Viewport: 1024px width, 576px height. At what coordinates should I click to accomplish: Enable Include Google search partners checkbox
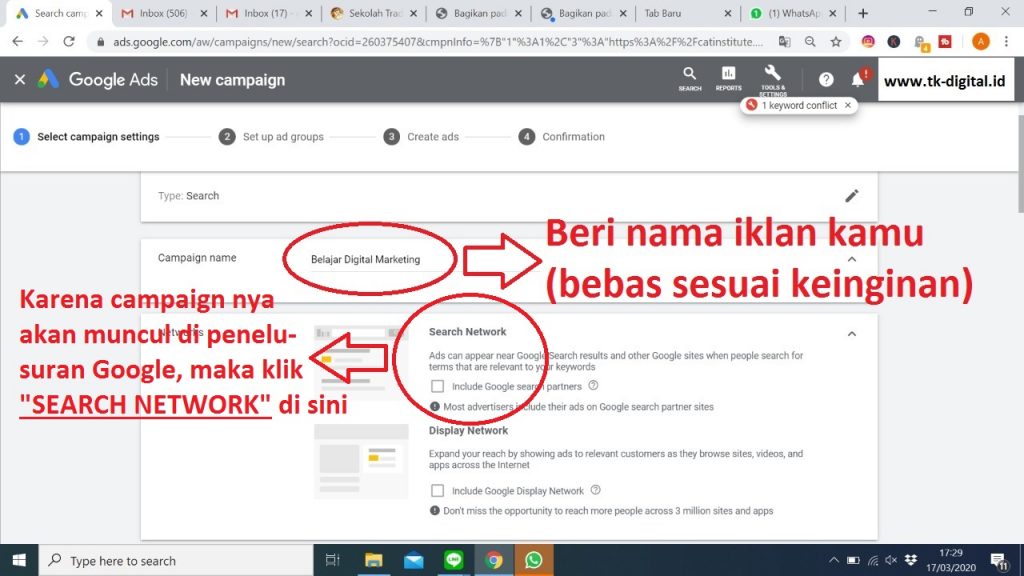tap(437, 386)
